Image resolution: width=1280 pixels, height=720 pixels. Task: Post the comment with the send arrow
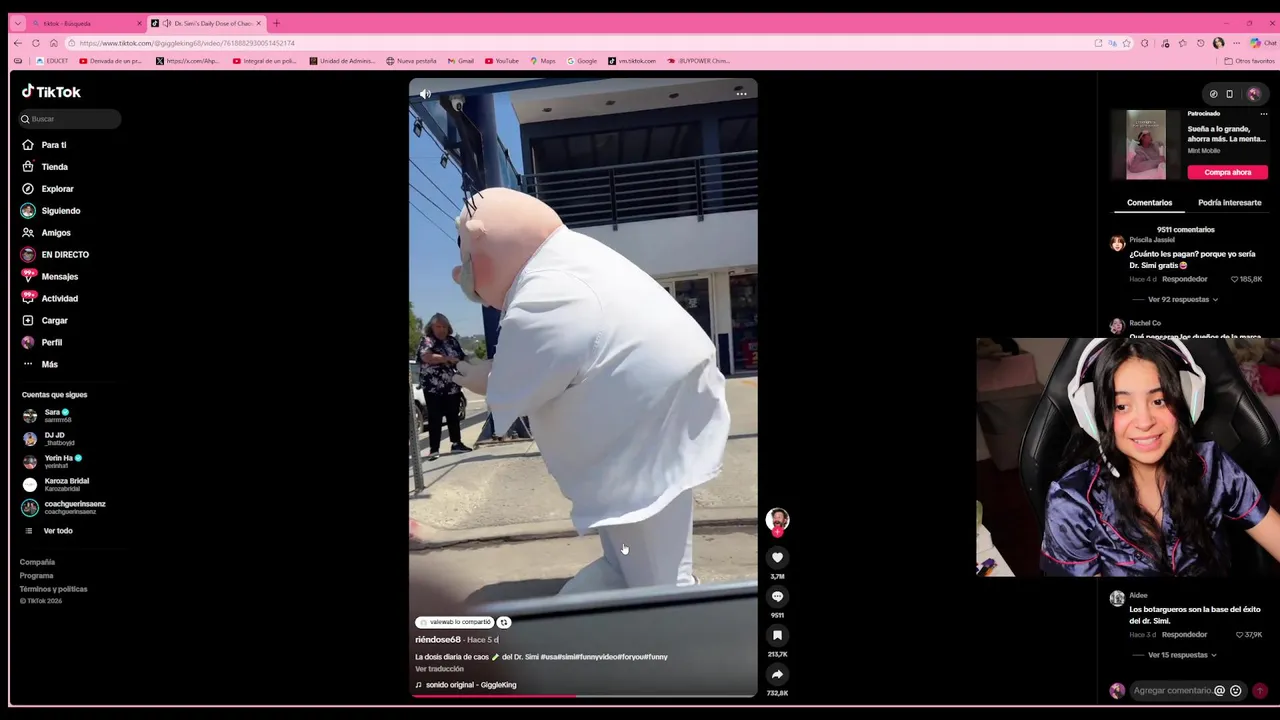tap(1260, 691)
